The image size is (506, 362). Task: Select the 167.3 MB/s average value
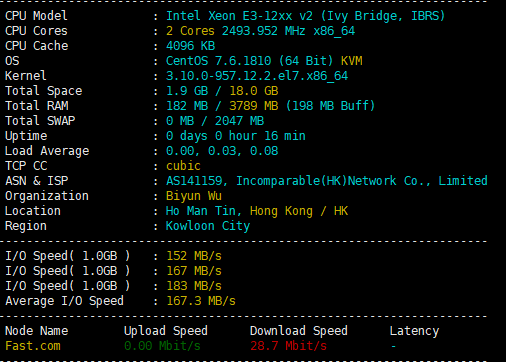pos(201,301)
